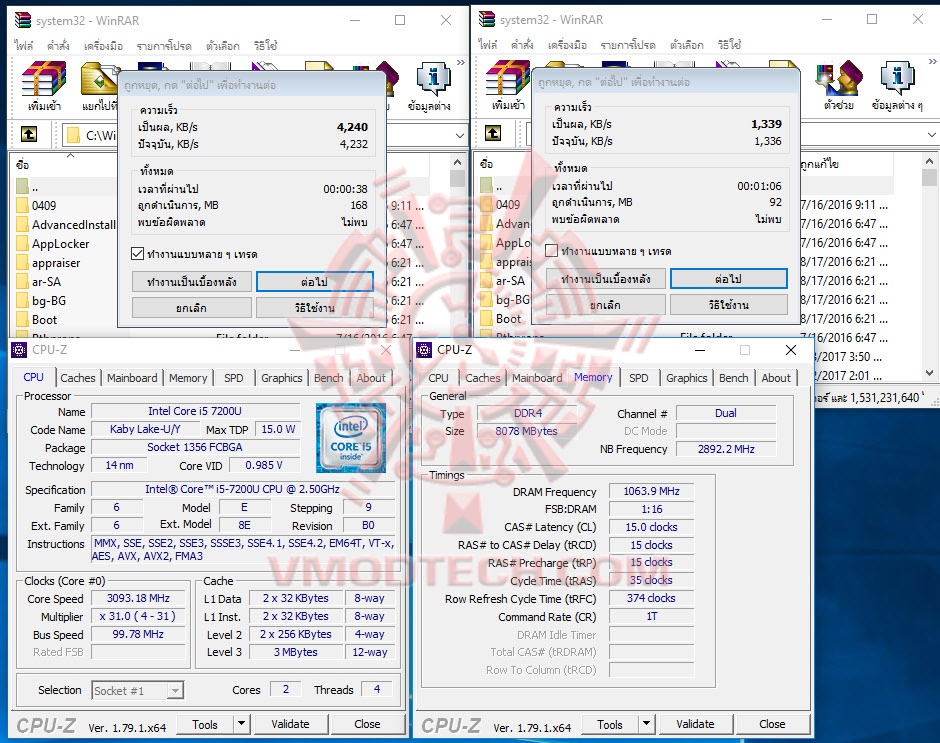This screenshot has height=743, width=940.
Task: Click the Intel Core i5 logo badge
Action: [351, 438]
